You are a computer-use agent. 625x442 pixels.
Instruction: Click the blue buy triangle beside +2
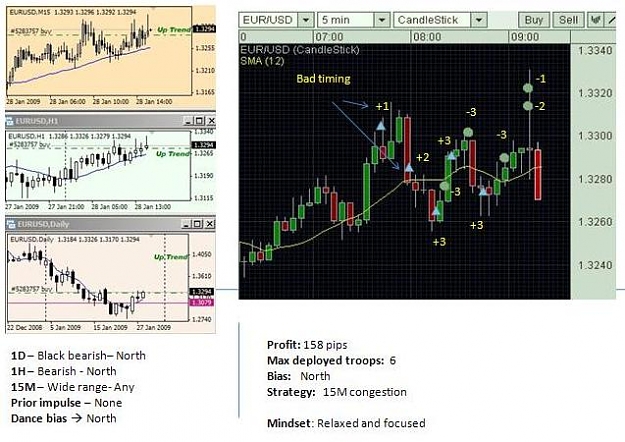[x=409, y=167]
